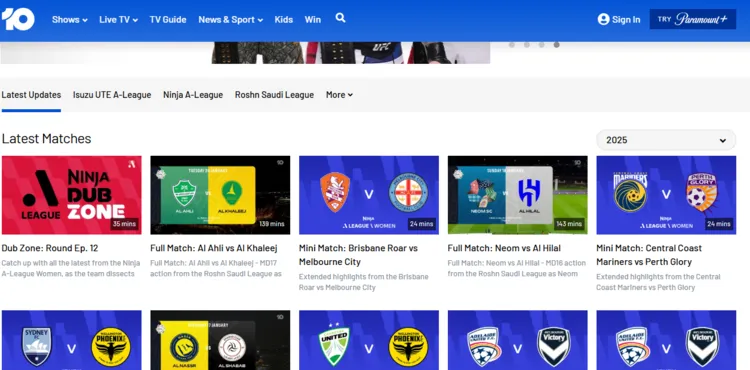Click title Mini Match: Central Coast Mariners vs Perth Glory

coord(649,255)
